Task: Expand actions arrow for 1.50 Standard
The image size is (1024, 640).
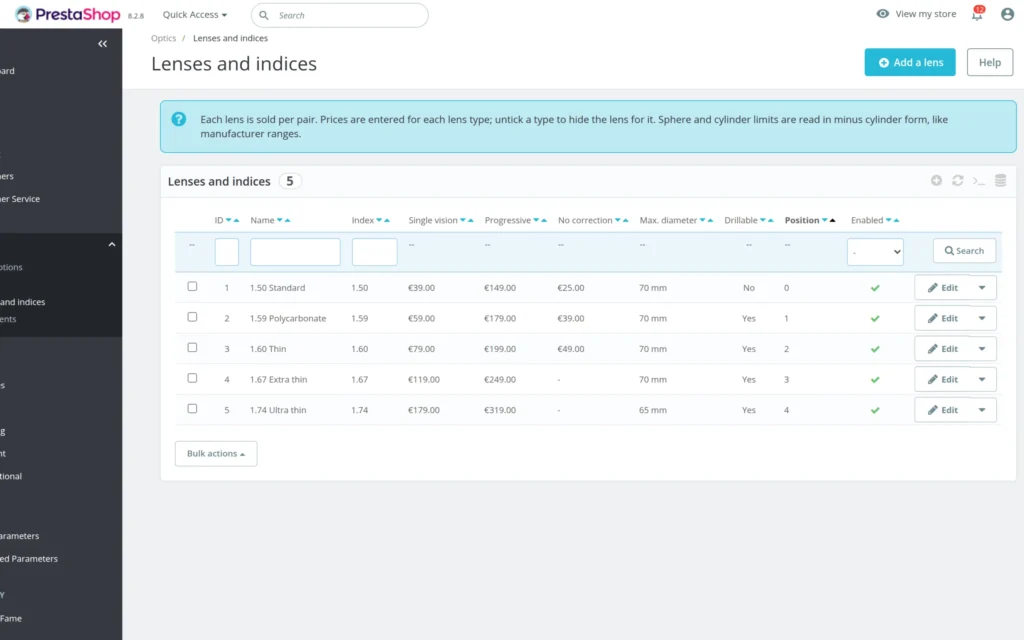Action: click(x=982, y=287)
